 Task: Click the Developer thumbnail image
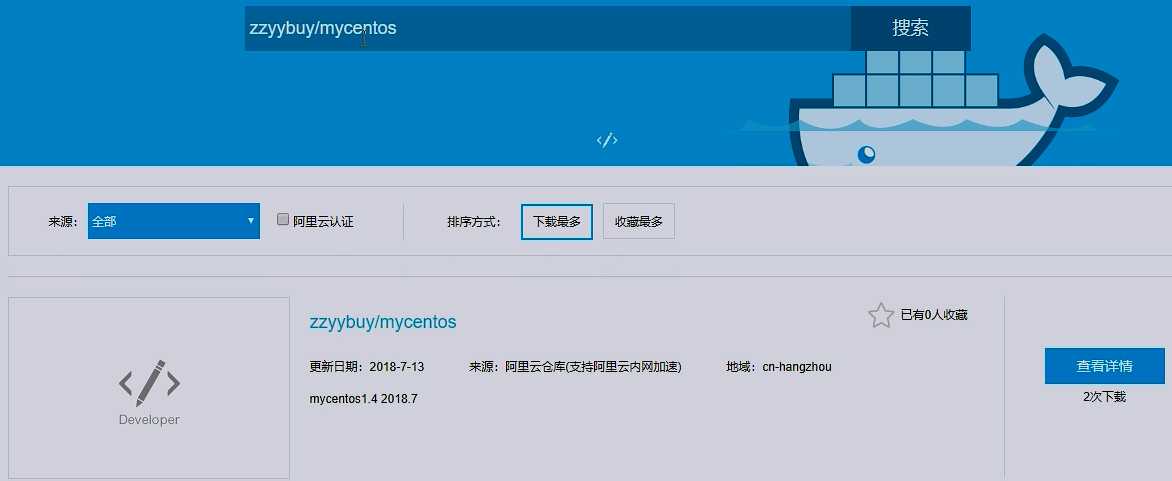pos(149,388)
